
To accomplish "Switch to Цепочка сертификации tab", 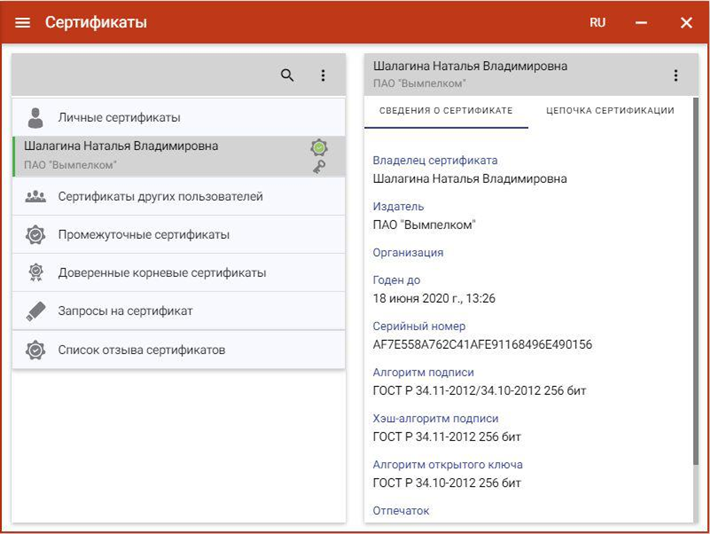I will pos(610,111).
